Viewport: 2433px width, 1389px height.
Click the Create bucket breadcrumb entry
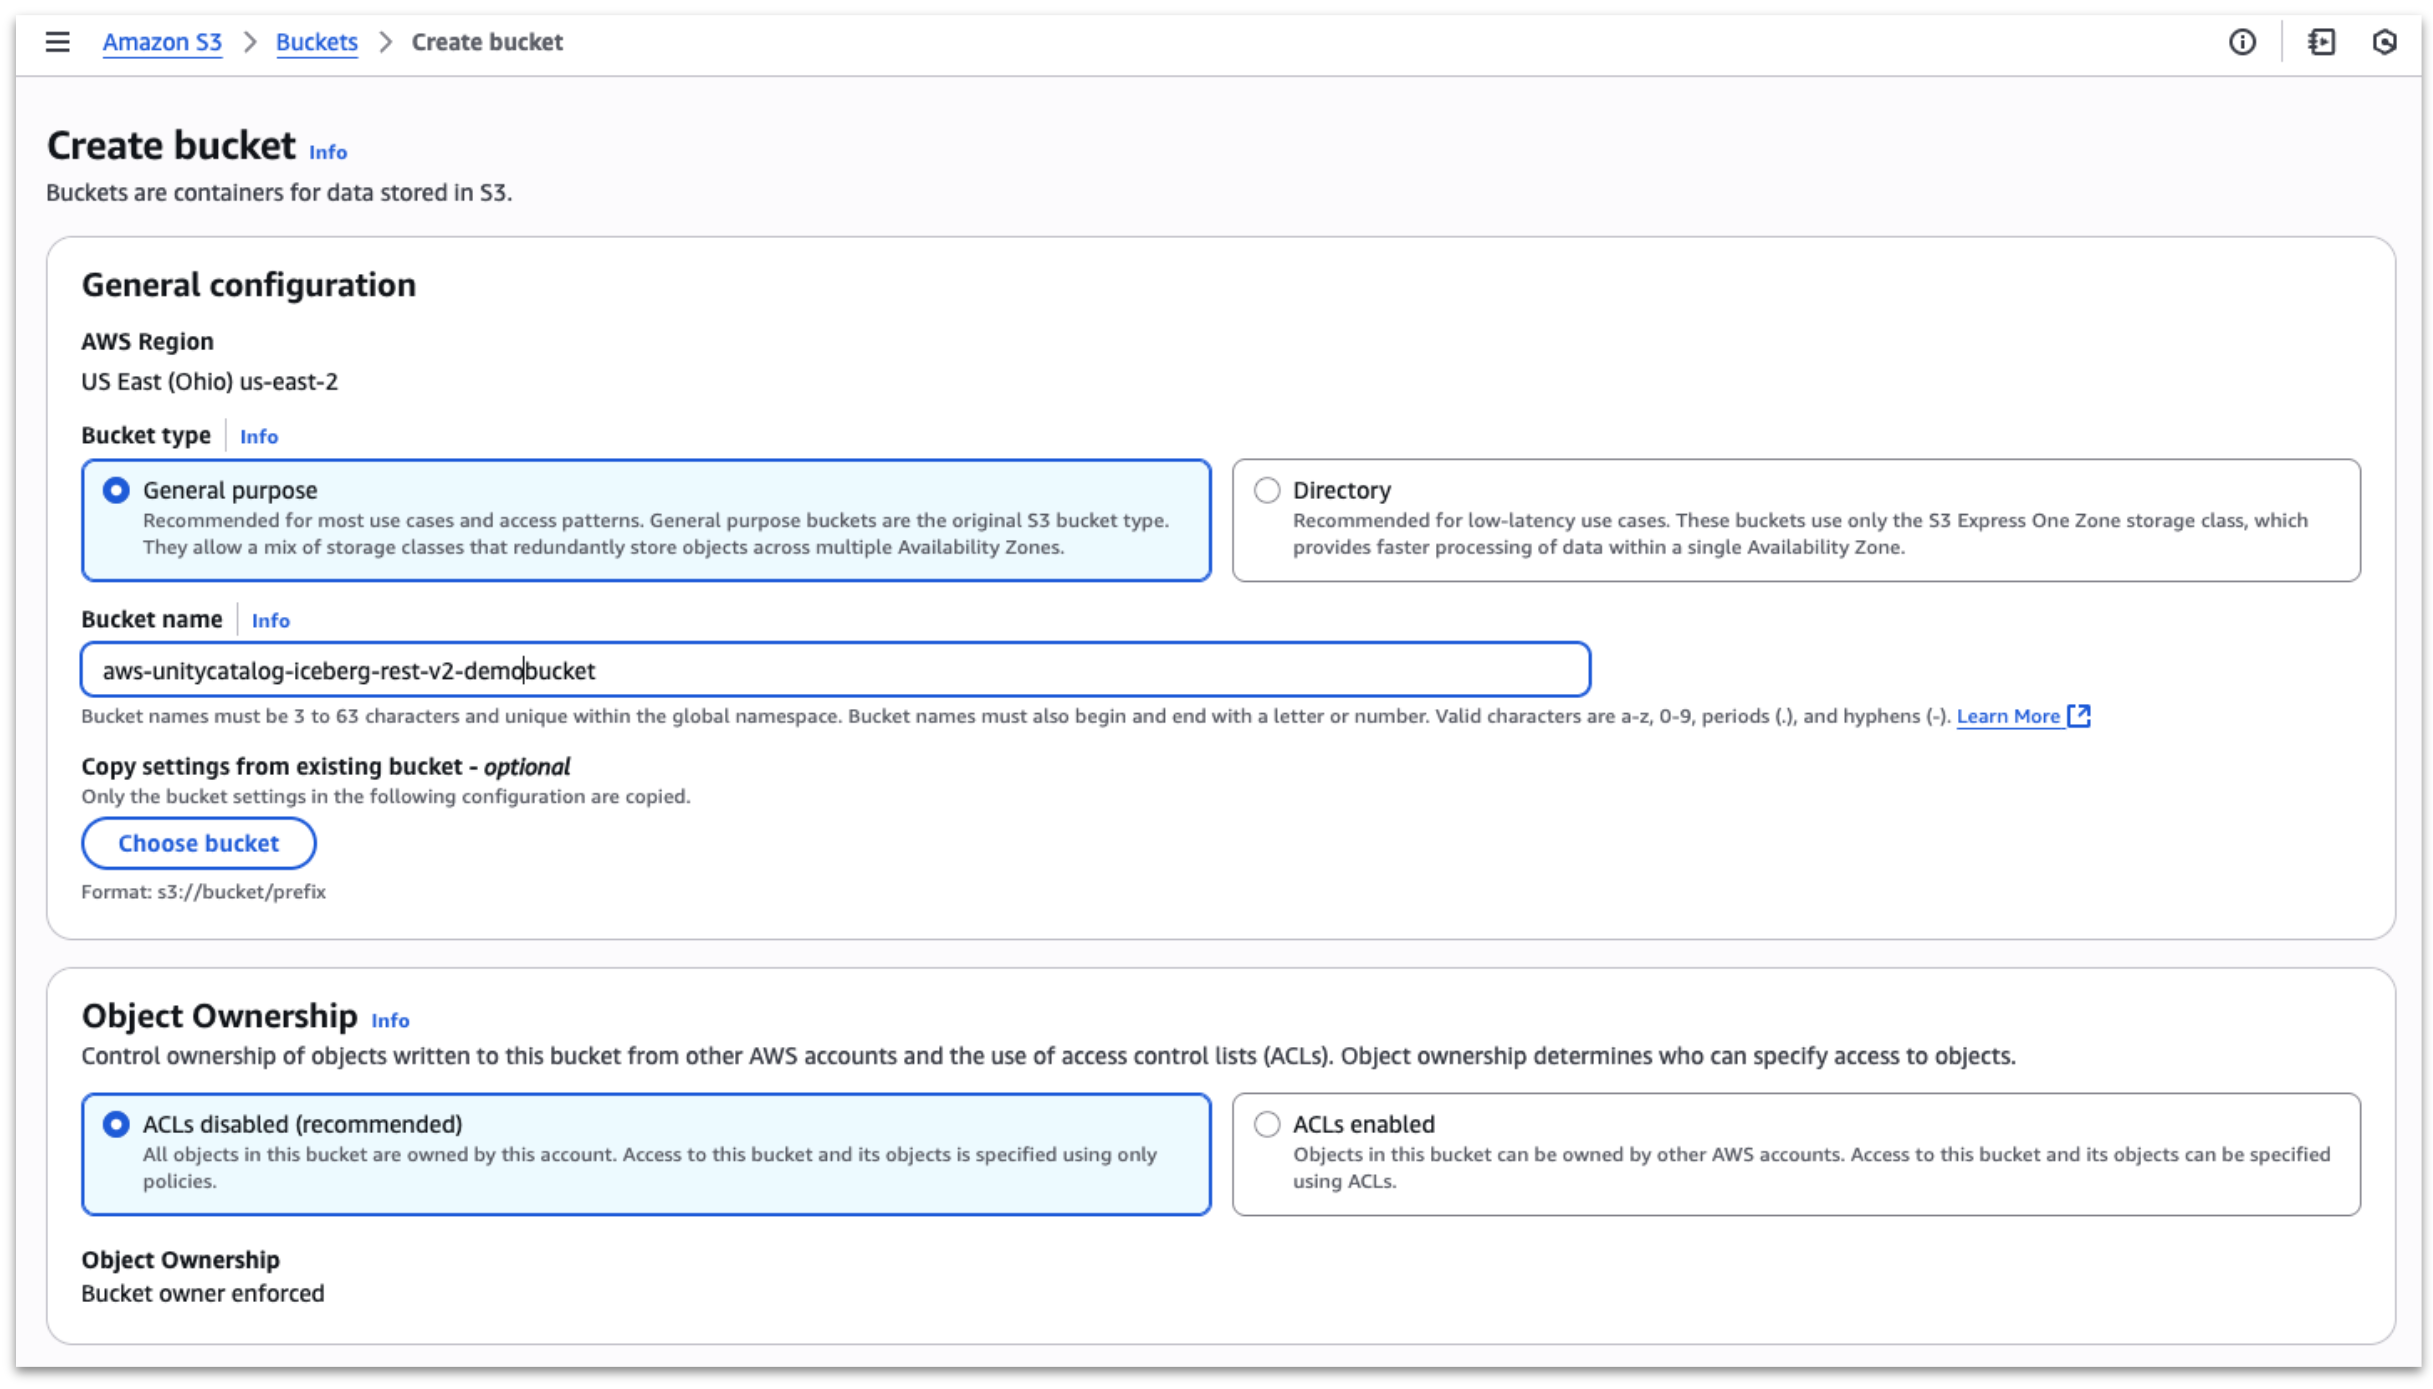[x=487, y=42]
